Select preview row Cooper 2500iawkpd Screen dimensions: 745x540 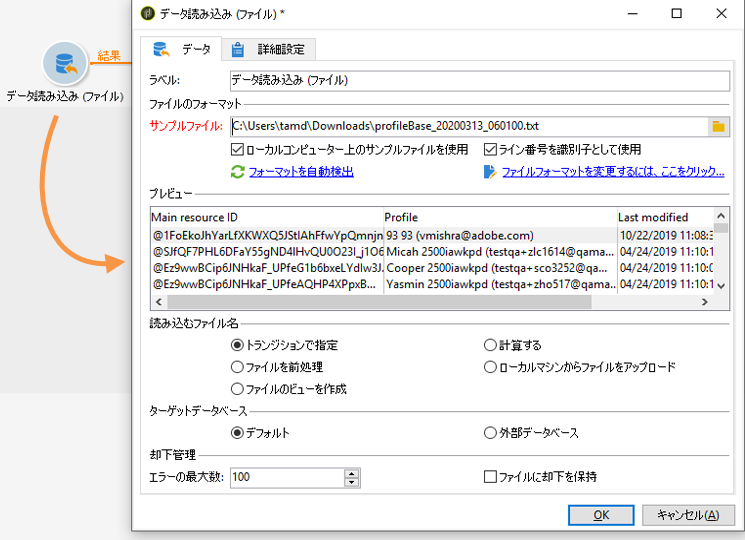(x=432, y=268)
